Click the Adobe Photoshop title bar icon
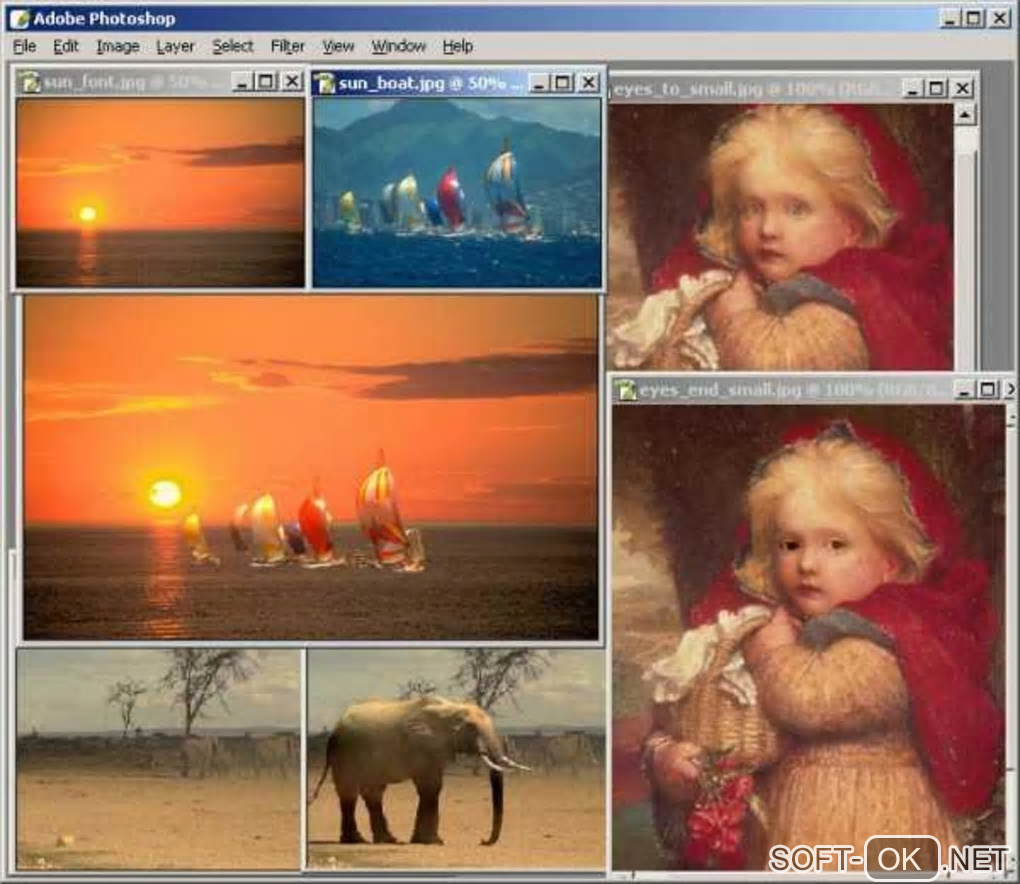The height and width of the screenshot is (884, 1020). (18, 18)
